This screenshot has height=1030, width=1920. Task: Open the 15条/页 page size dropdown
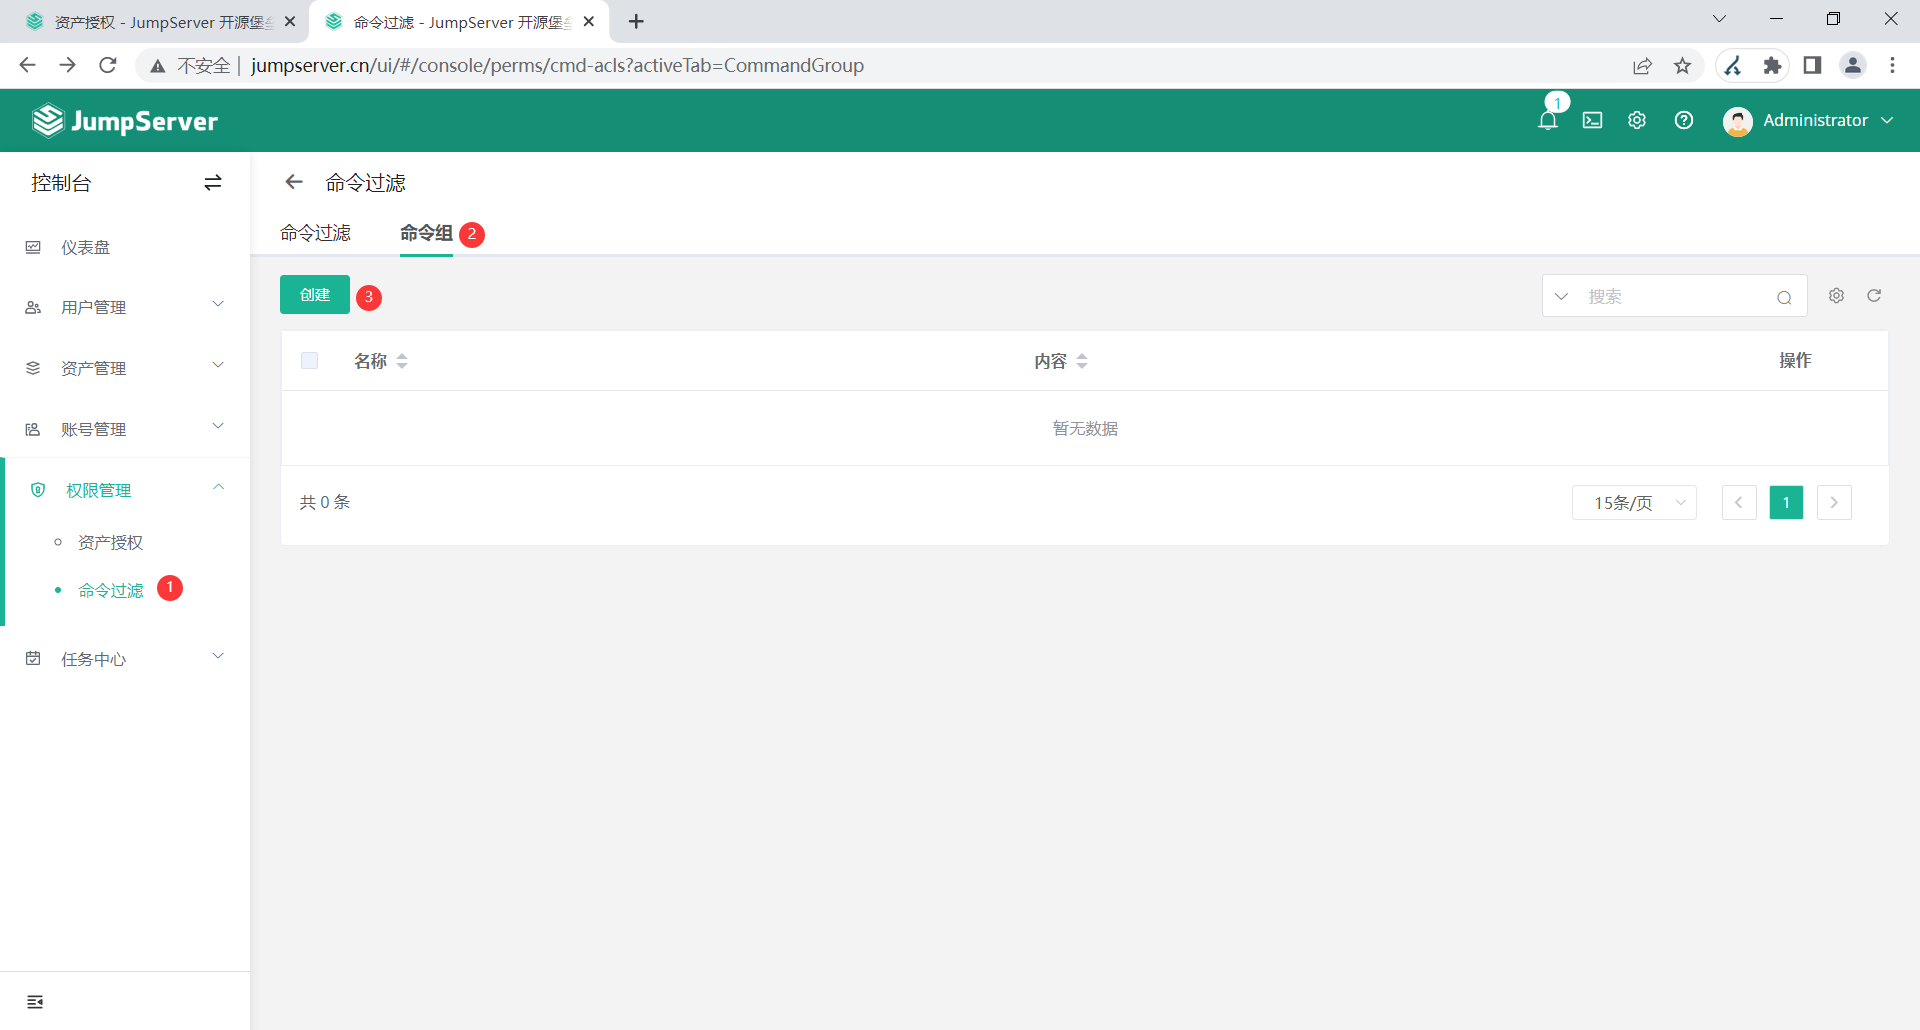point(1634,503)
